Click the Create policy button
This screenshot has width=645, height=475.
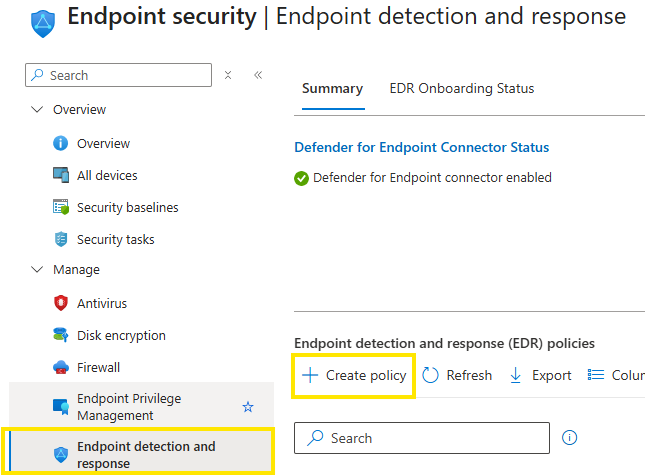[x=355, y=375]
